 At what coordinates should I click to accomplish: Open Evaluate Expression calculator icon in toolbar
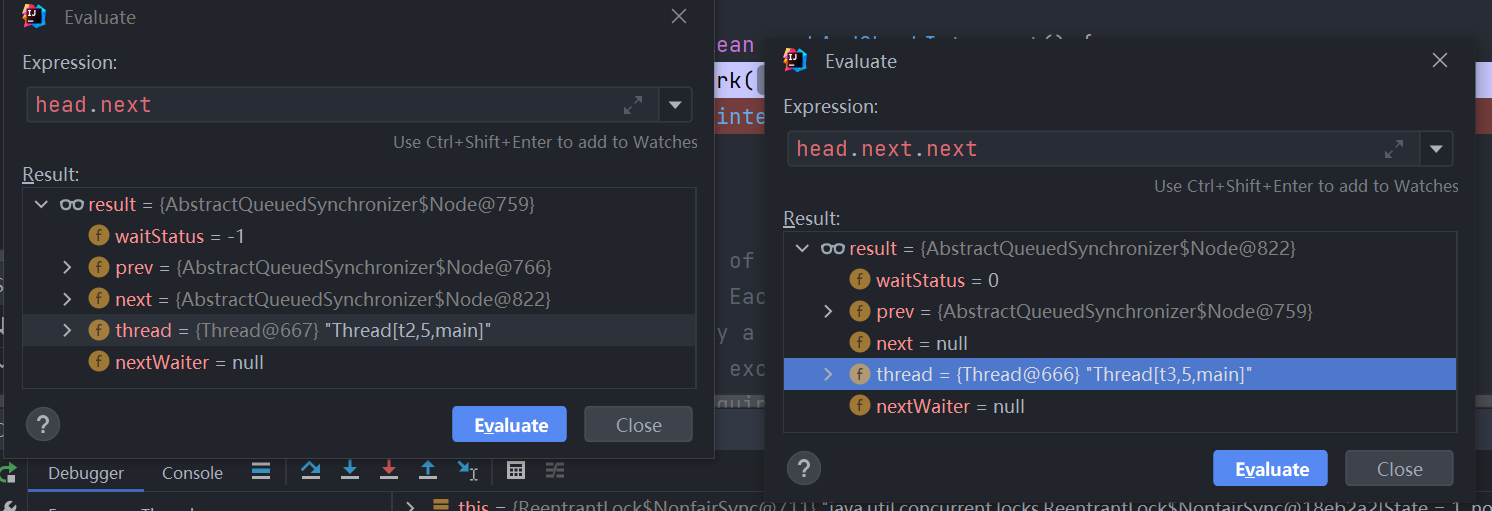click(516, 470)
